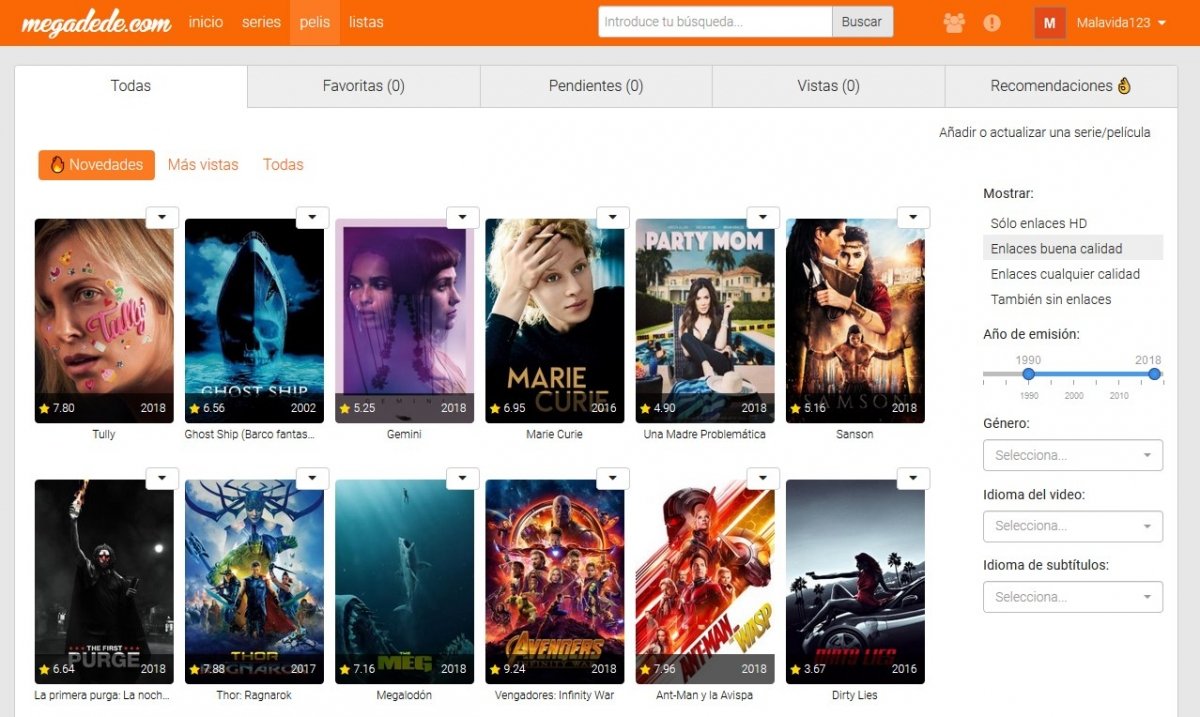Click the 1990 year slider handle
Screen dimensions: 1200x717
1028,374
